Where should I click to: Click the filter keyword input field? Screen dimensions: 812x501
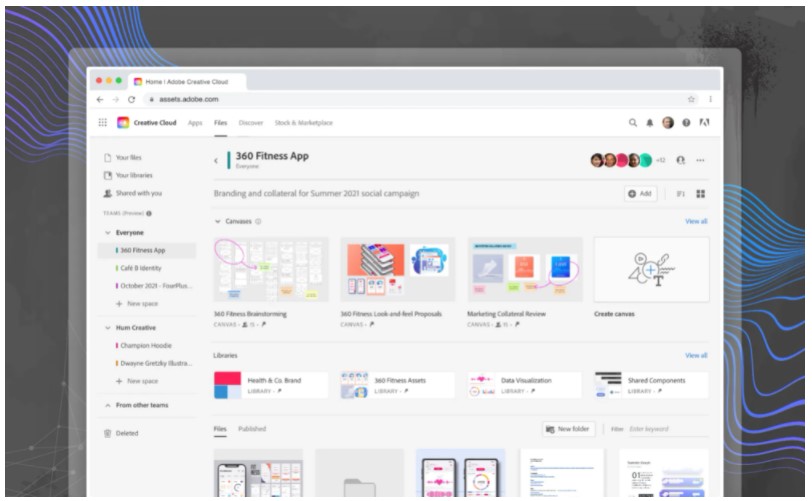click(669, 429)
